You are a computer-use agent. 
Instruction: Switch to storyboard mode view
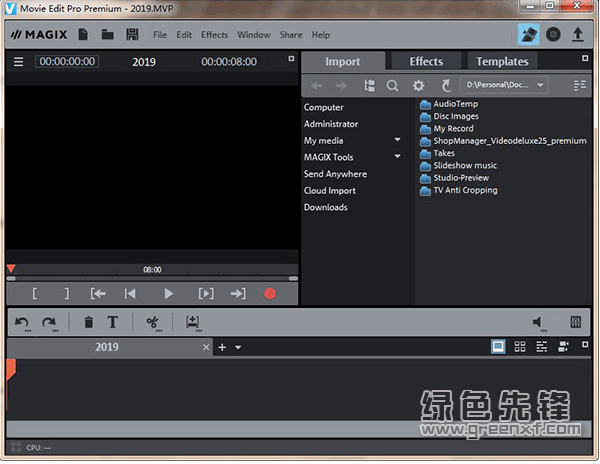[x=498, y=347]
